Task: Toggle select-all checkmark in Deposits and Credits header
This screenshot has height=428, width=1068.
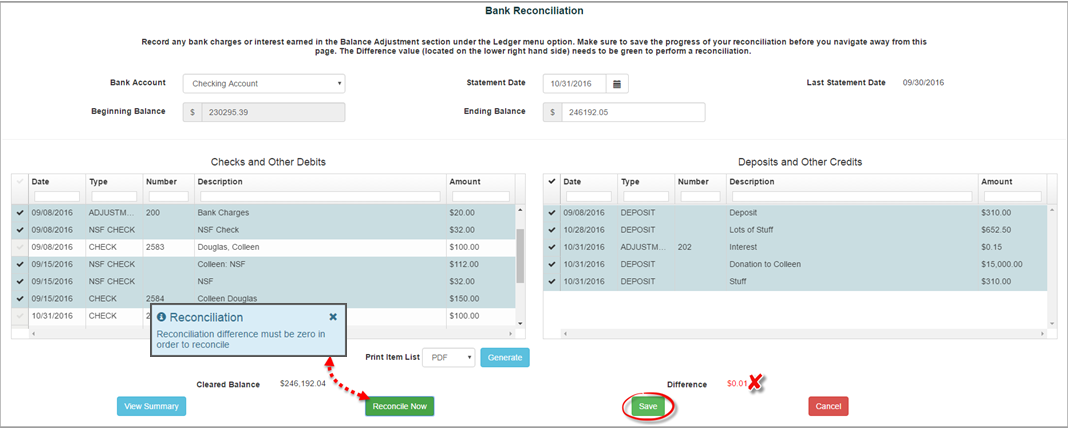Action: (552, 182)
